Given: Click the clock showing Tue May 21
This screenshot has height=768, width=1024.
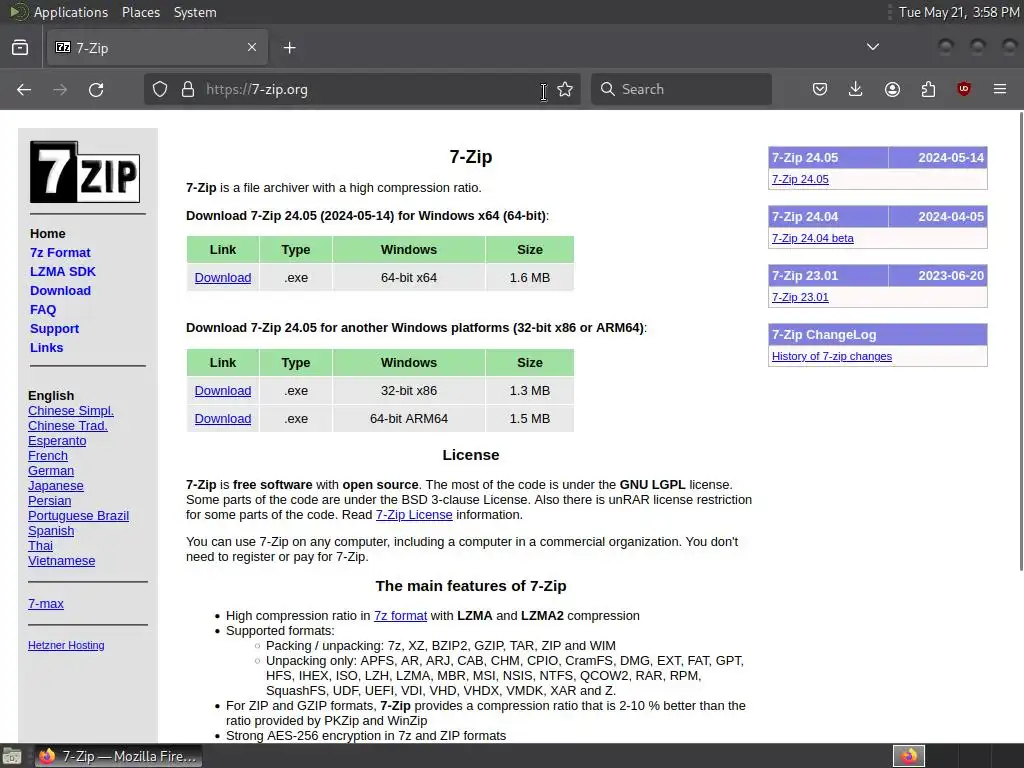Looking at the screenshot, I should (959, 12).
